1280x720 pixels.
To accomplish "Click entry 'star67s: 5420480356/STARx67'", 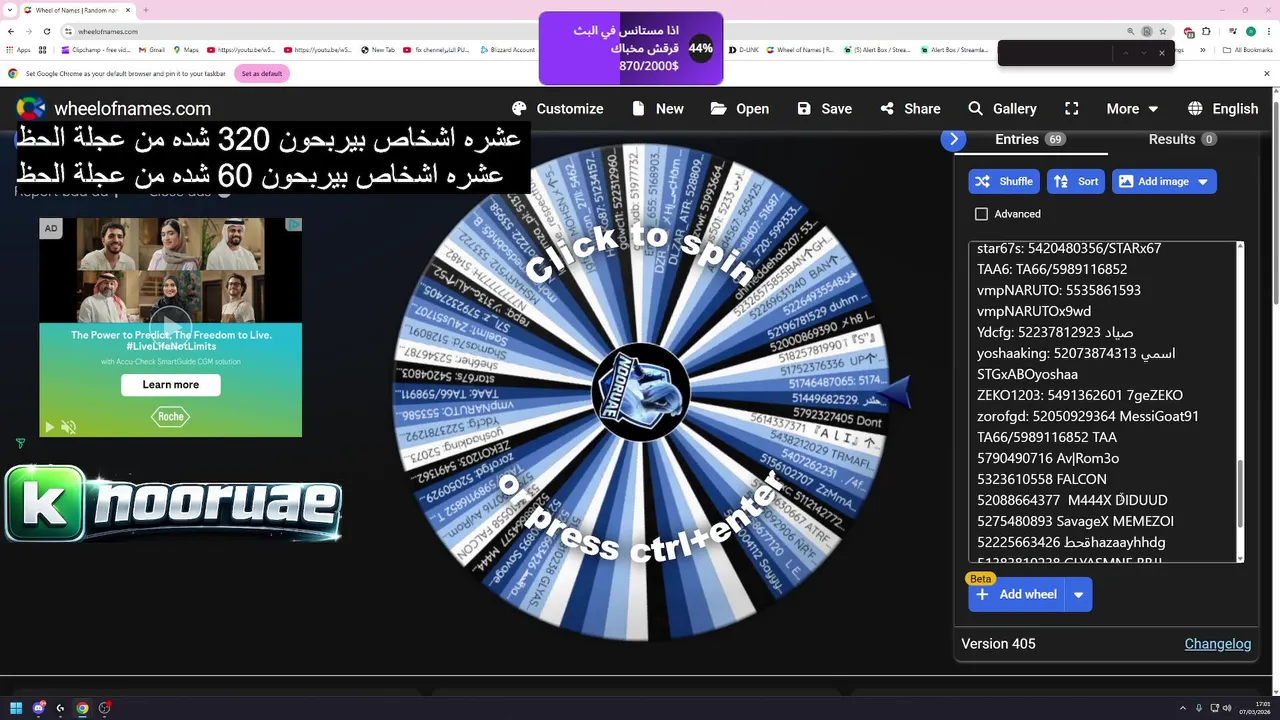I will [x=1069, y=248].
